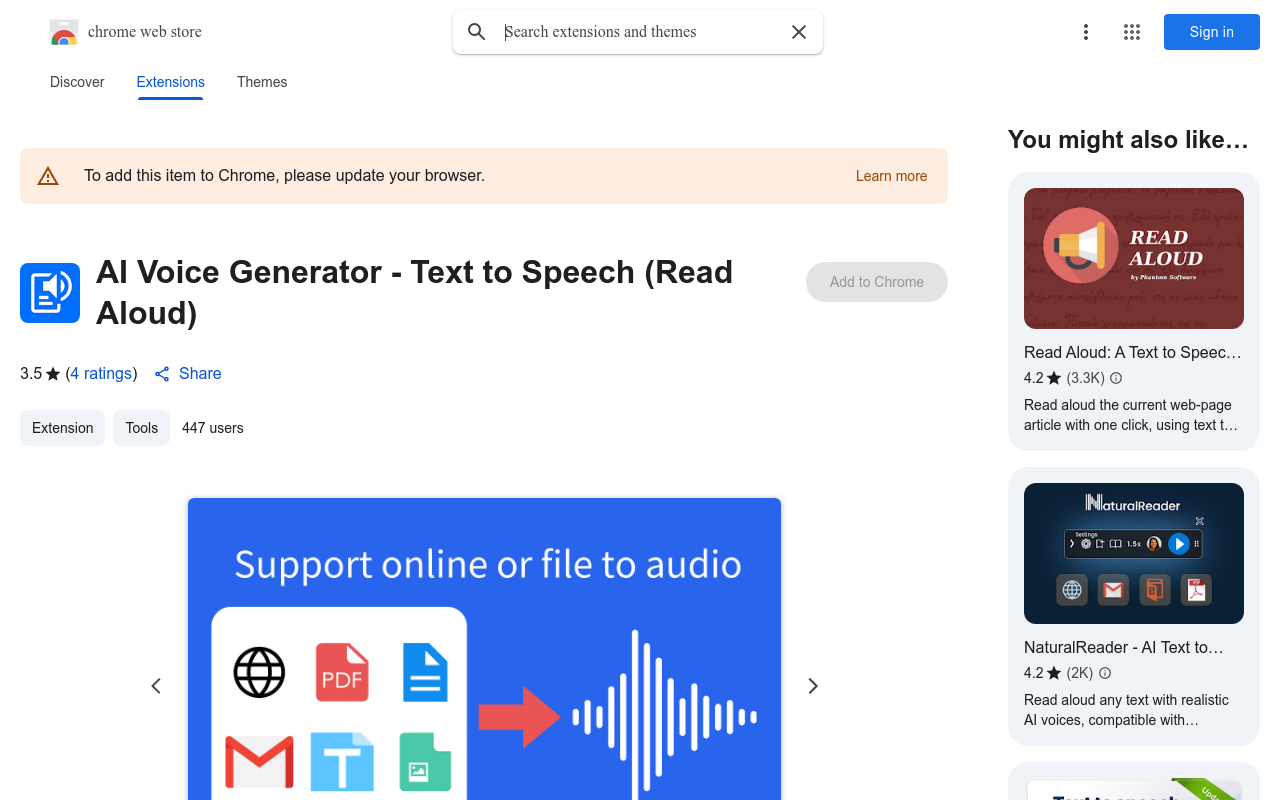Viewport: 1280px width, 800px height.
Task: Clear the search field with the X icon
Action: (x=799, y=32)
